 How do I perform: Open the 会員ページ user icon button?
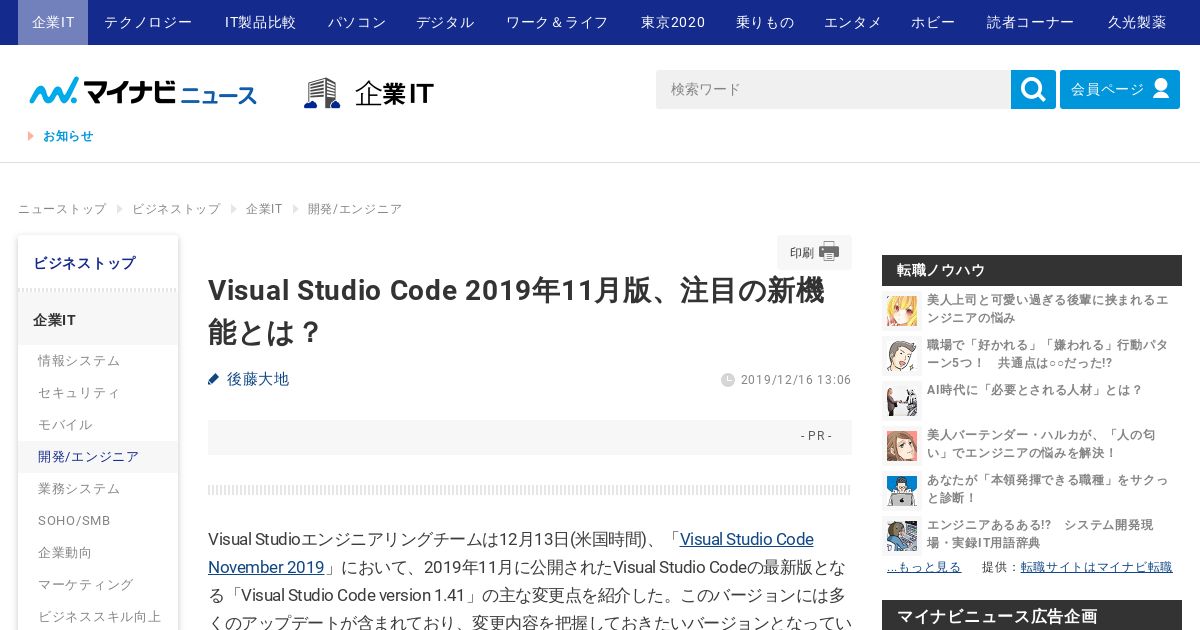(1160, 89)
